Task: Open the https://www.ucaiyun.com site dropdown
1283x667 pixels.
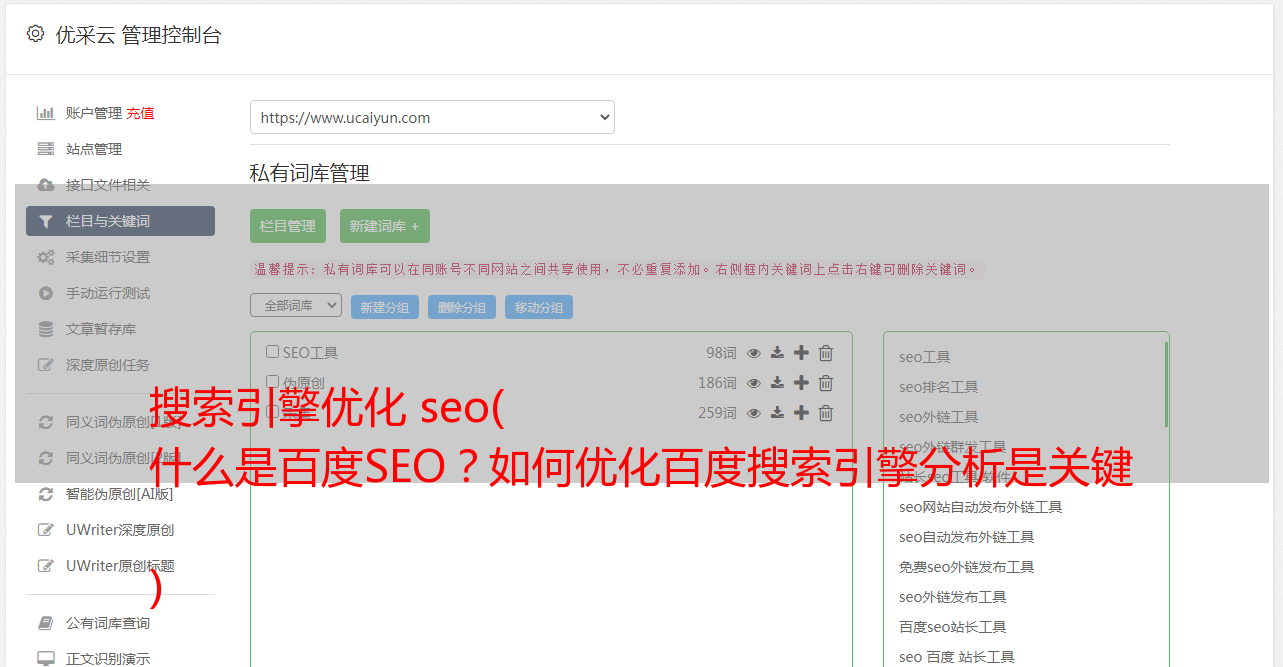Action: coord(432,117)
